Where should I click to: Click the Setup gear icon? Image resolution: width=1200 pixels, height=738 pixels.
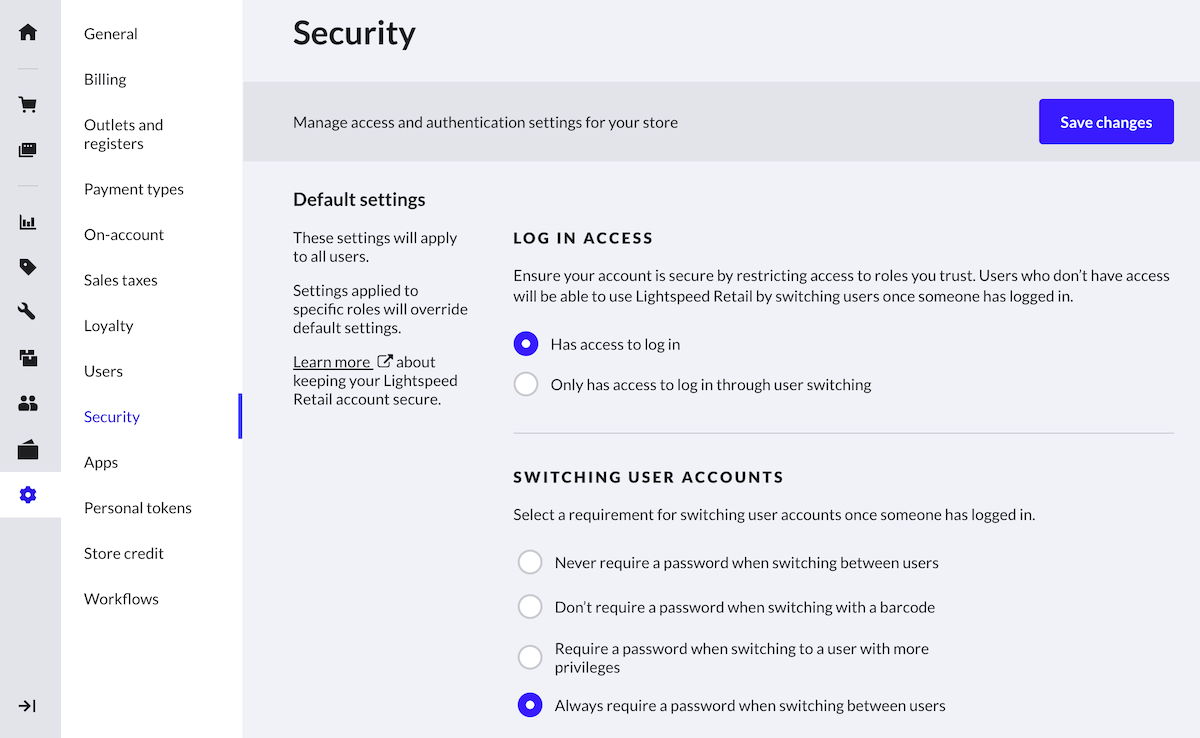28,495
